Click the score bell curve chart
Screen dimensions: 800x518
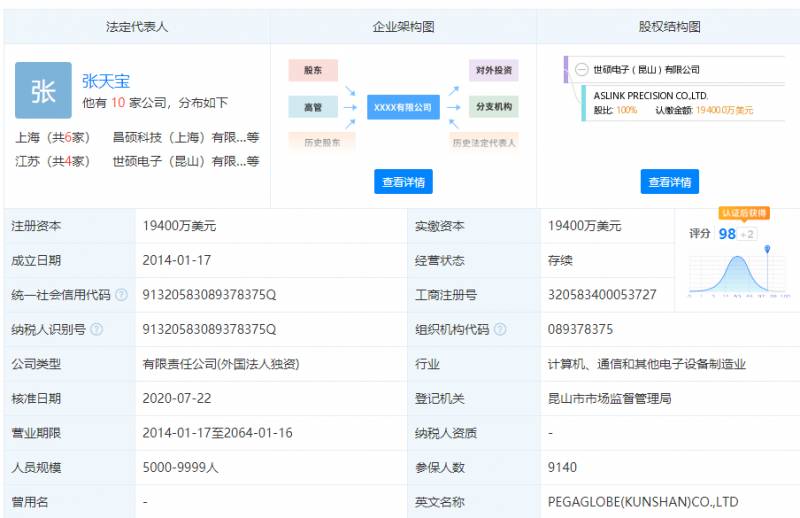coord(737,275)
